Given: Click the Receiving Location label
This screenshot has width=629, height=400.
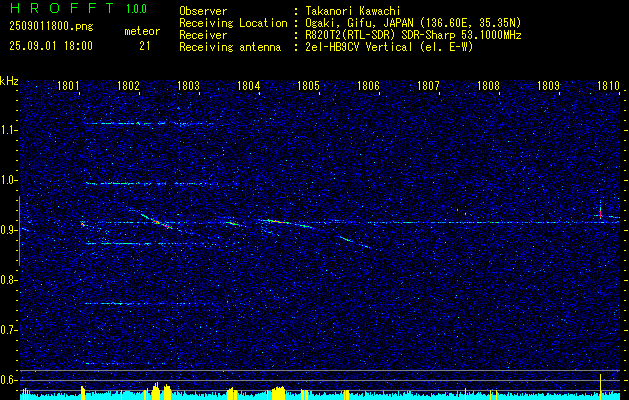Looking at the screenshot, I should [233, 23].
